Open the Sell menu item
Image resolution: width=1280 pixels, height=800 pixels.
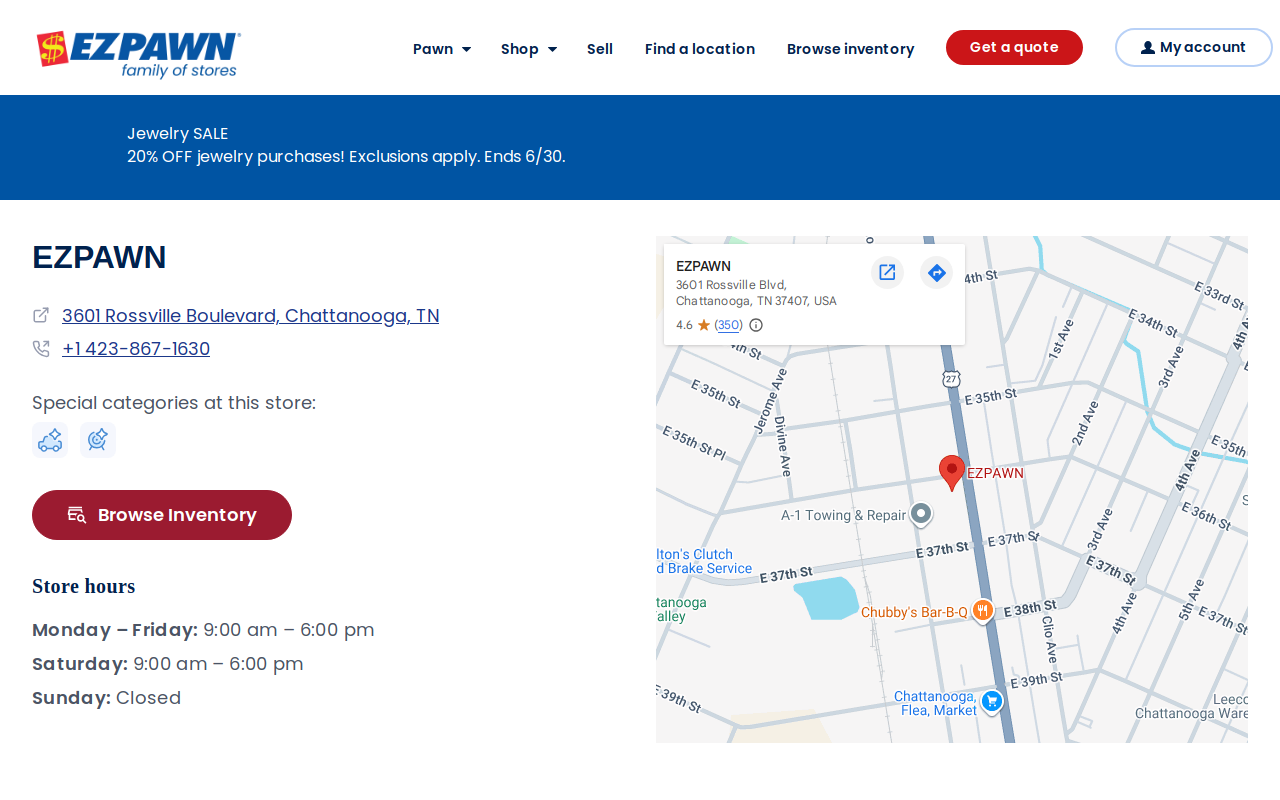click(600, 49)
